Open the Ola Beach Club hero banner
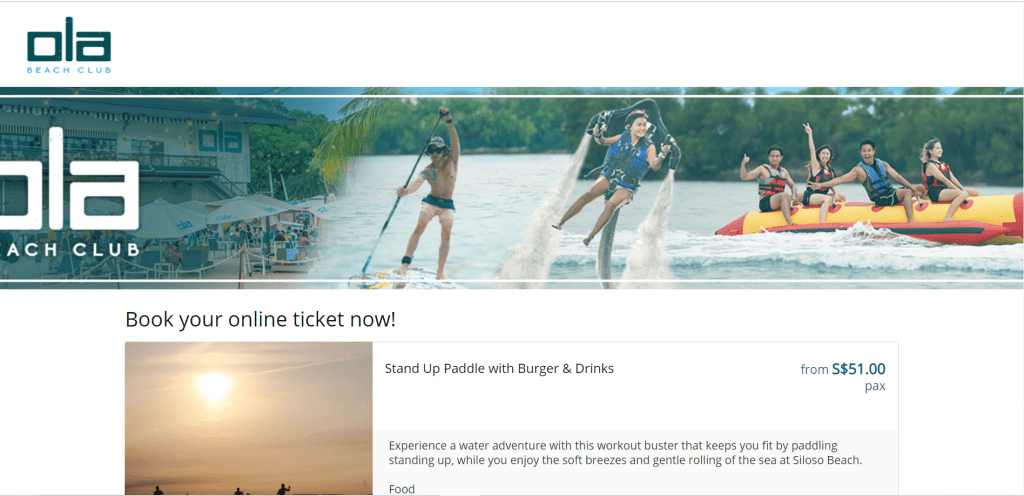The height and width of the screenshot is (496, 1024). pyautogui.click(x=512, y=188)
